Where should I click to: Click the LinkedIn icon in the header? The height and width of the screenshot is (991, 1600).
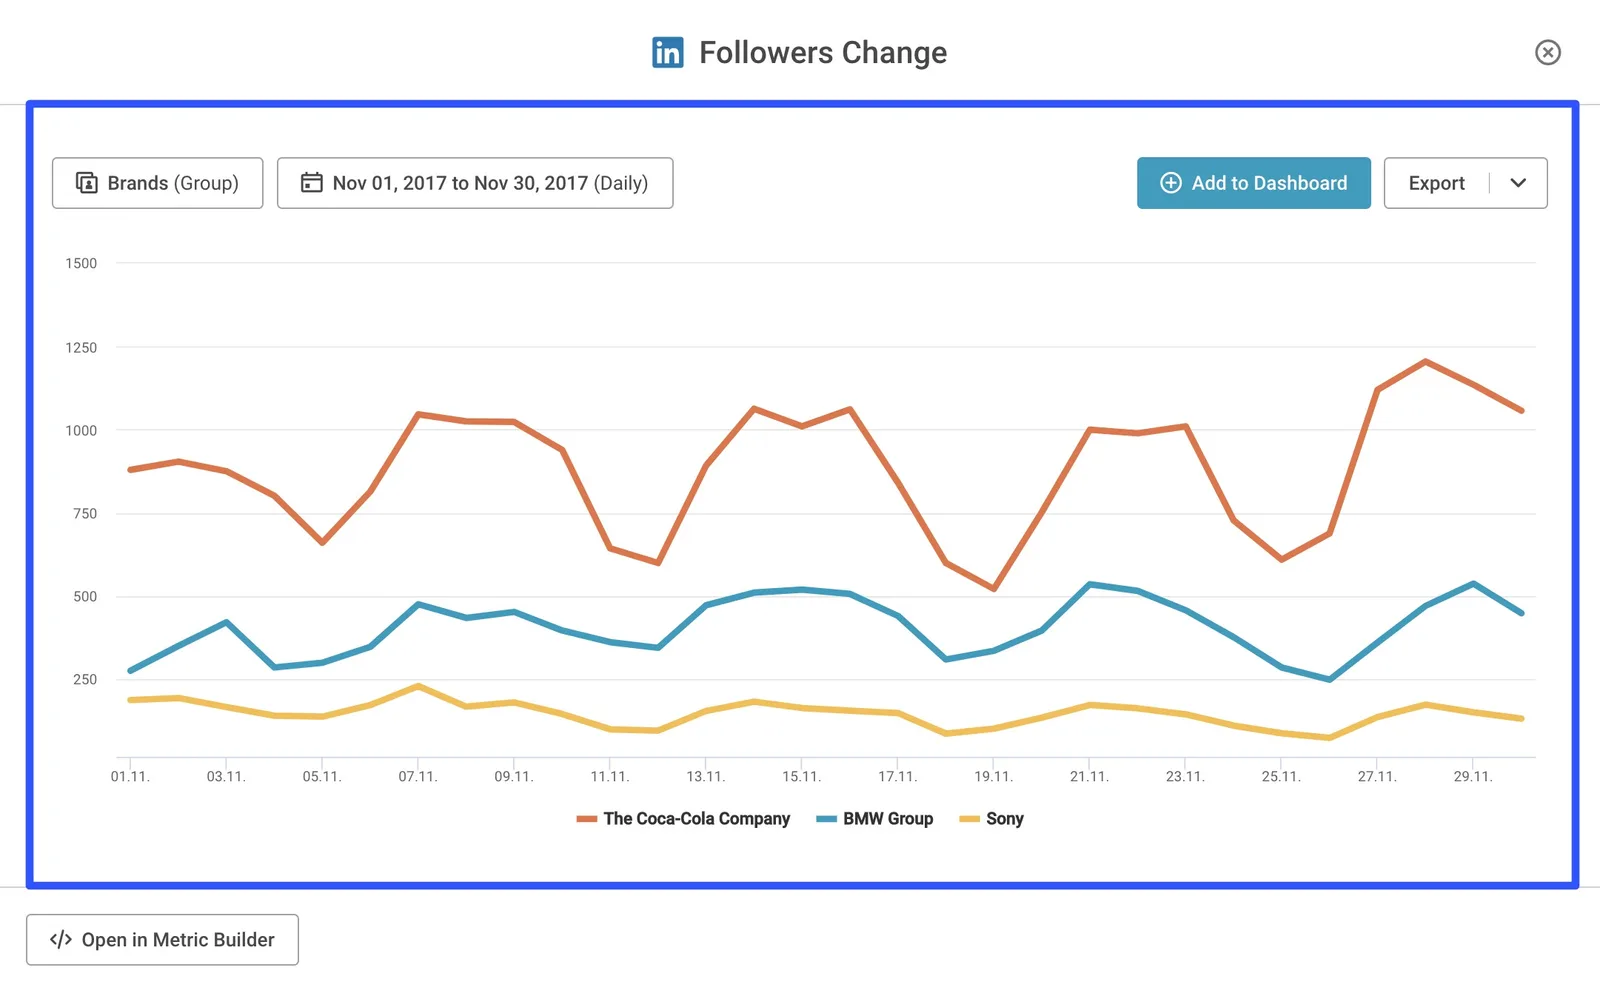click(666, 52)
